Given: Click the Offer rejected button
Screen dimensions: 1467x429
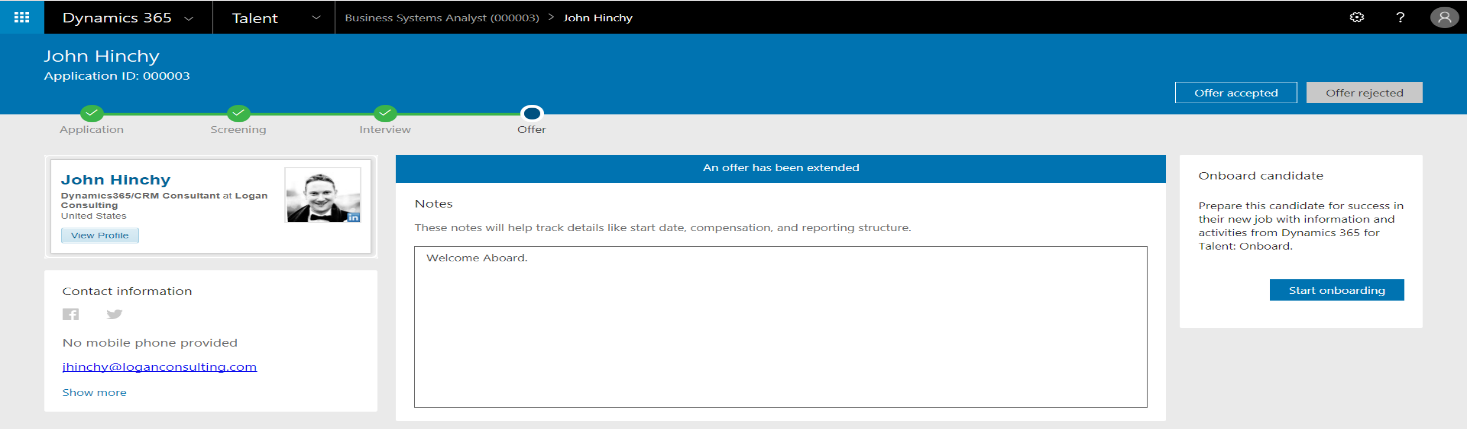Looking at the screenshot, I should point(1364,93).
